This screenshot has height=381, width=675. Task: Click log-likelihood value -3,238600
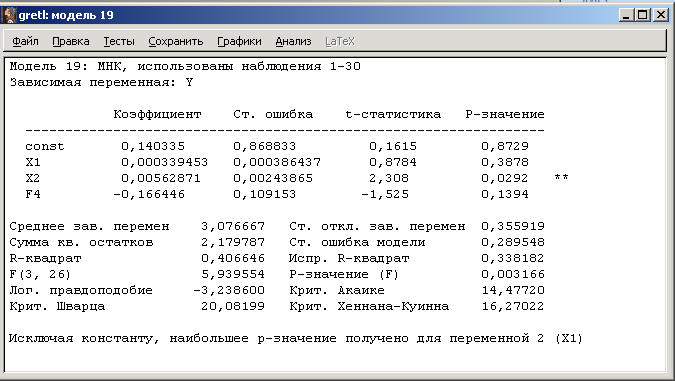point(229,290)
